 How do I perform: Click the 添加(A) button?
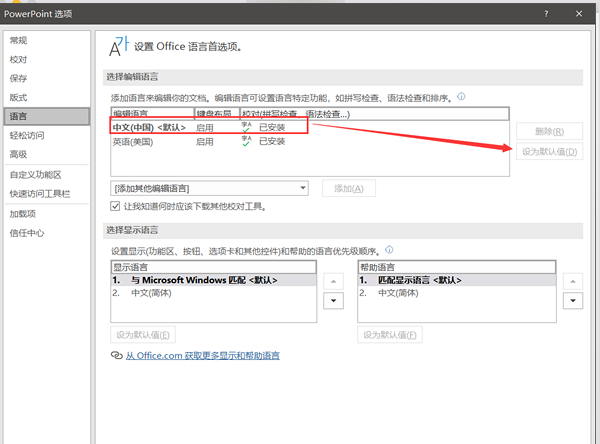pyautogui.click(x=349, y=188)
